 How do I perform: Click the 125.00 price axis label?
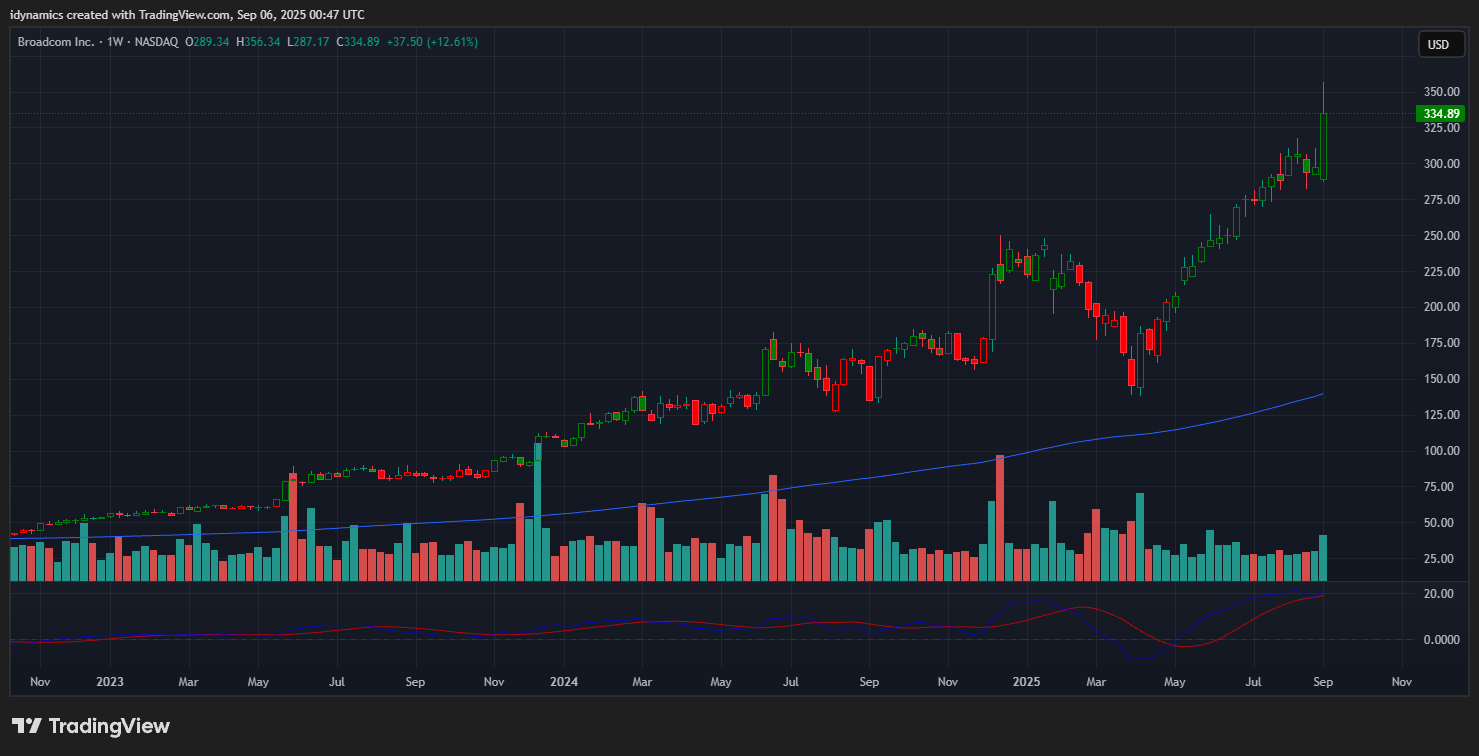(1442, 415)
